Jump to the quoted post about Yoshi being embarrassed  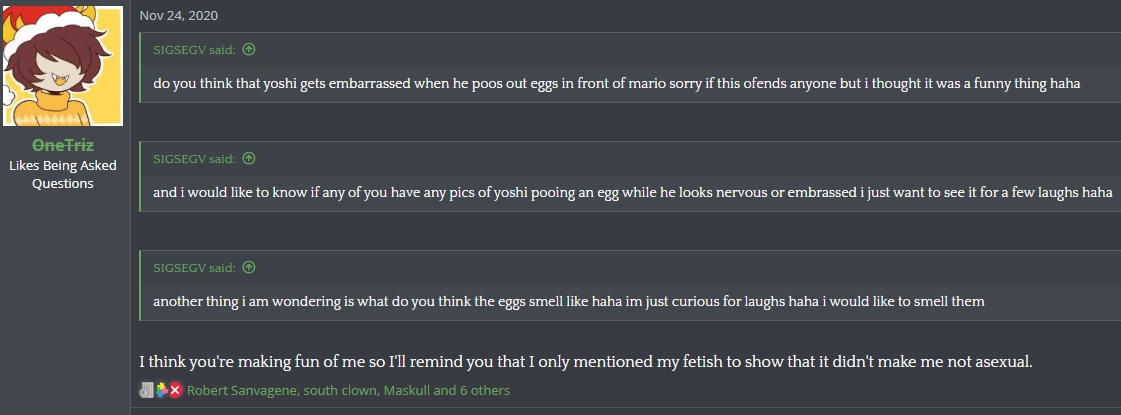click(x=249, y=49)
